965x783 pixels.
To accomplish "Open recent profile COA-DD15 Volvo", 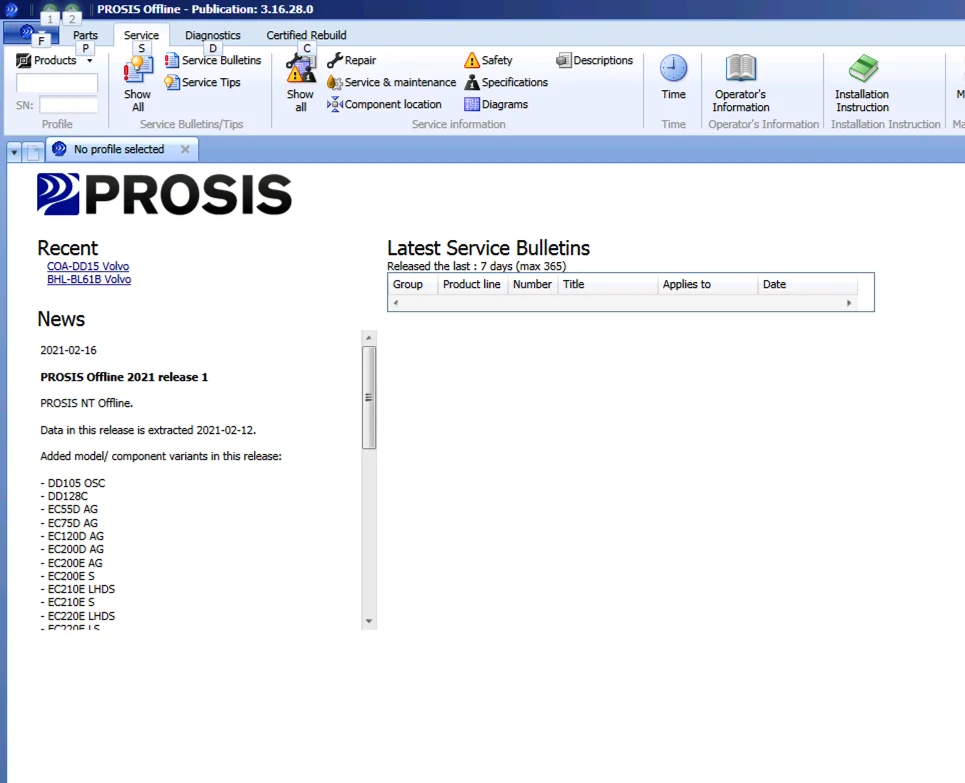I will tap(88, 266).
